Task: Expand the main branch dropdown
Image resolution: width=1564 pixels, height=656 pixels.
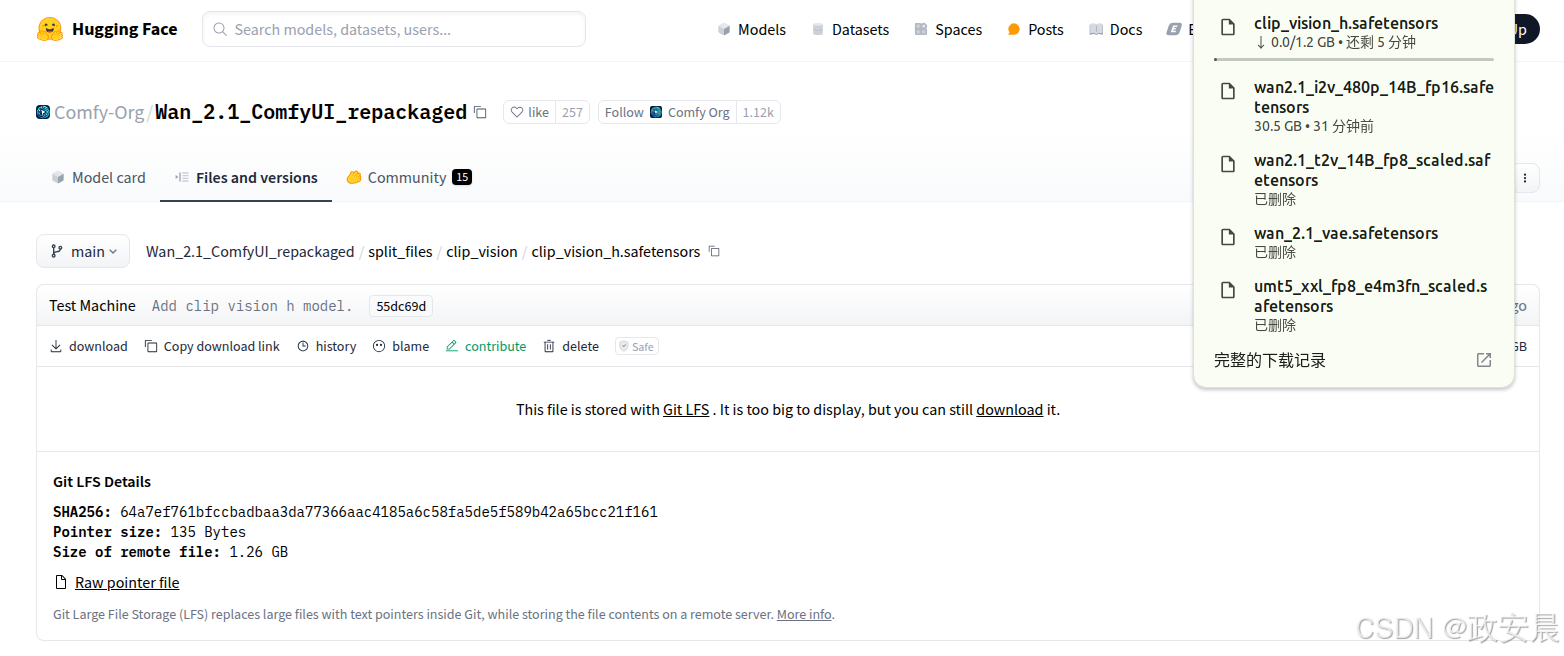Action: tap(83, 251)
